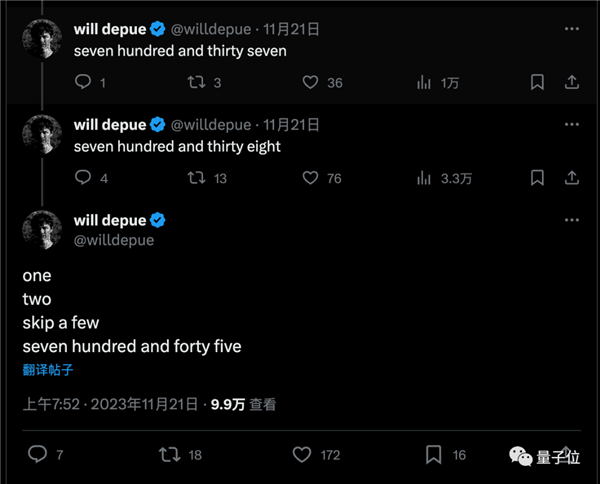Share the "seven hundred and thirty eight" tweet
Image resolution: width=600 pixels, height=484 pixels.
(572, 178)
